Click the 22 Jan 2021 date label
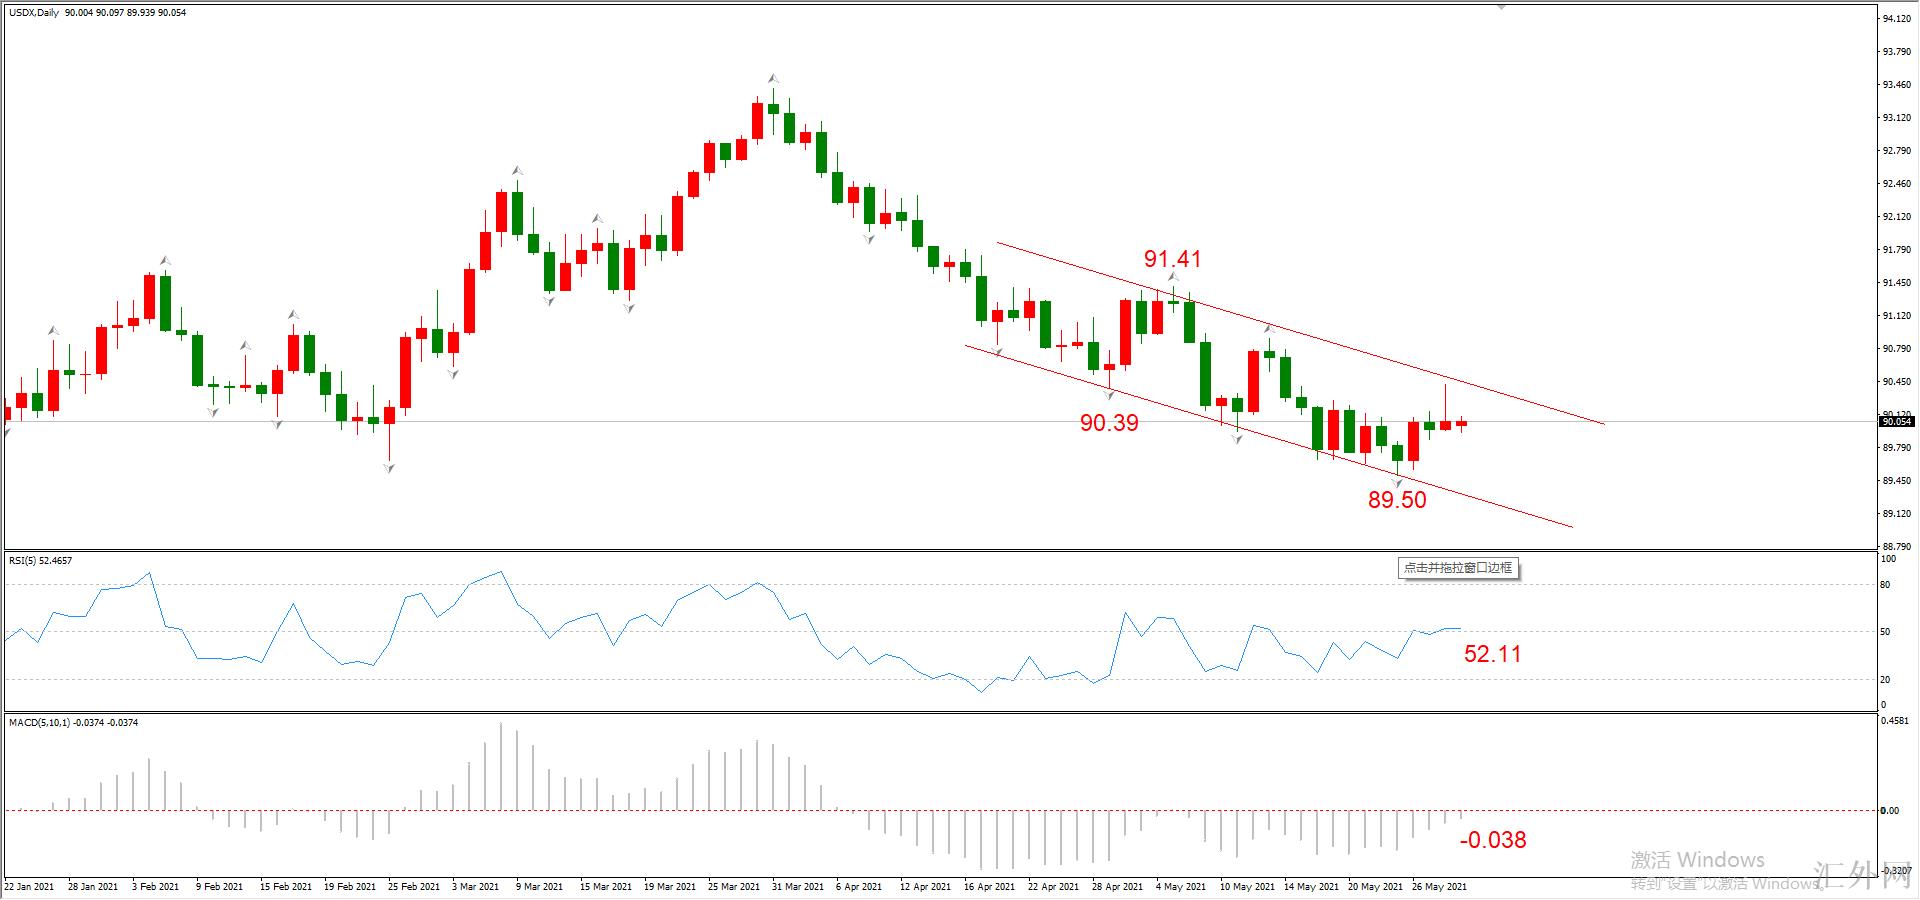1920x900 pixels. [x=29, y=887]
